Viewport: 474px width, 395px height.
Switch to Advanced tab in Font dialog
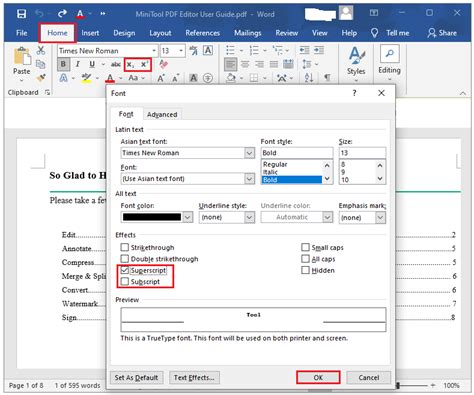[162, 114]
